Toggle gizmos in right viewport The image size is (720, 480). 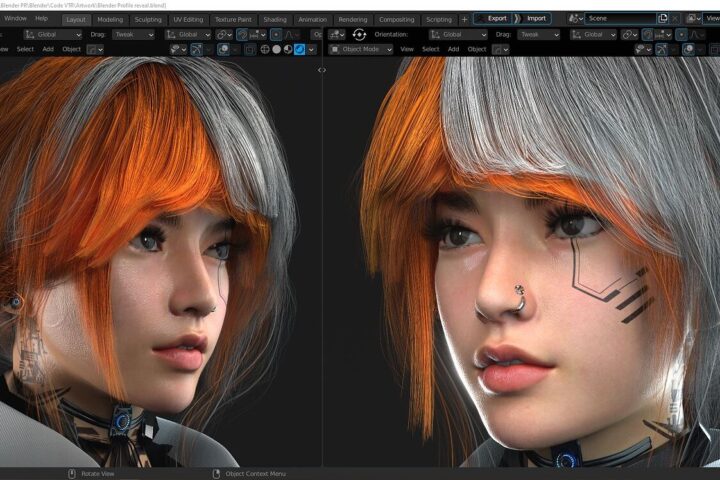click(x=662, y=49)
